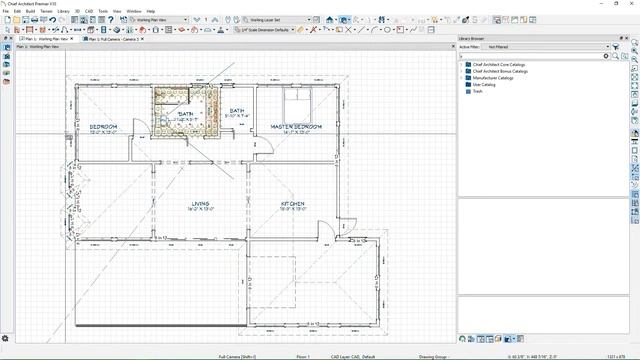
Task: Open the Active Filter Not Filtered dropdown
Action: coord(546,47)
